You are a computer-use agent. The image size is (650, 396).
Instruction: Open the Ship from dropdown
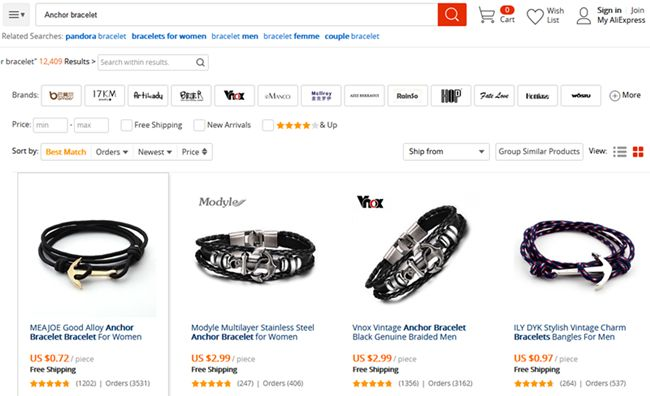pyautogui.click(x=446, y=152)
